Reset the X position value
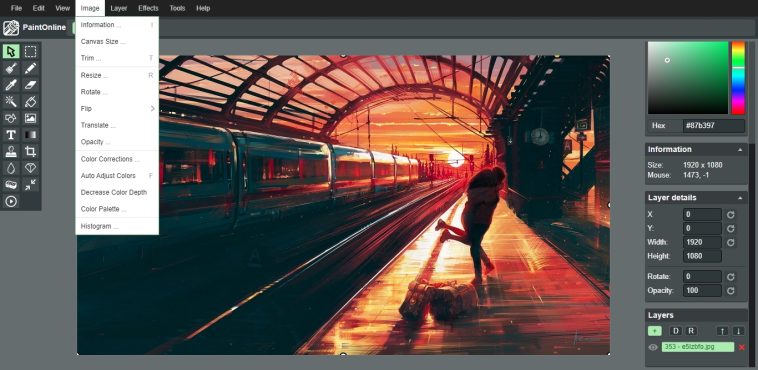The image size is (758, 370). [730, 214]
